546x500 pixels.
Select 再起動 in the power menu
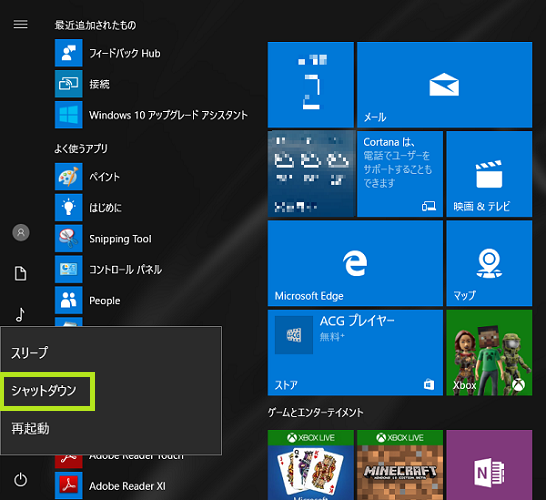tap(111, 428)
